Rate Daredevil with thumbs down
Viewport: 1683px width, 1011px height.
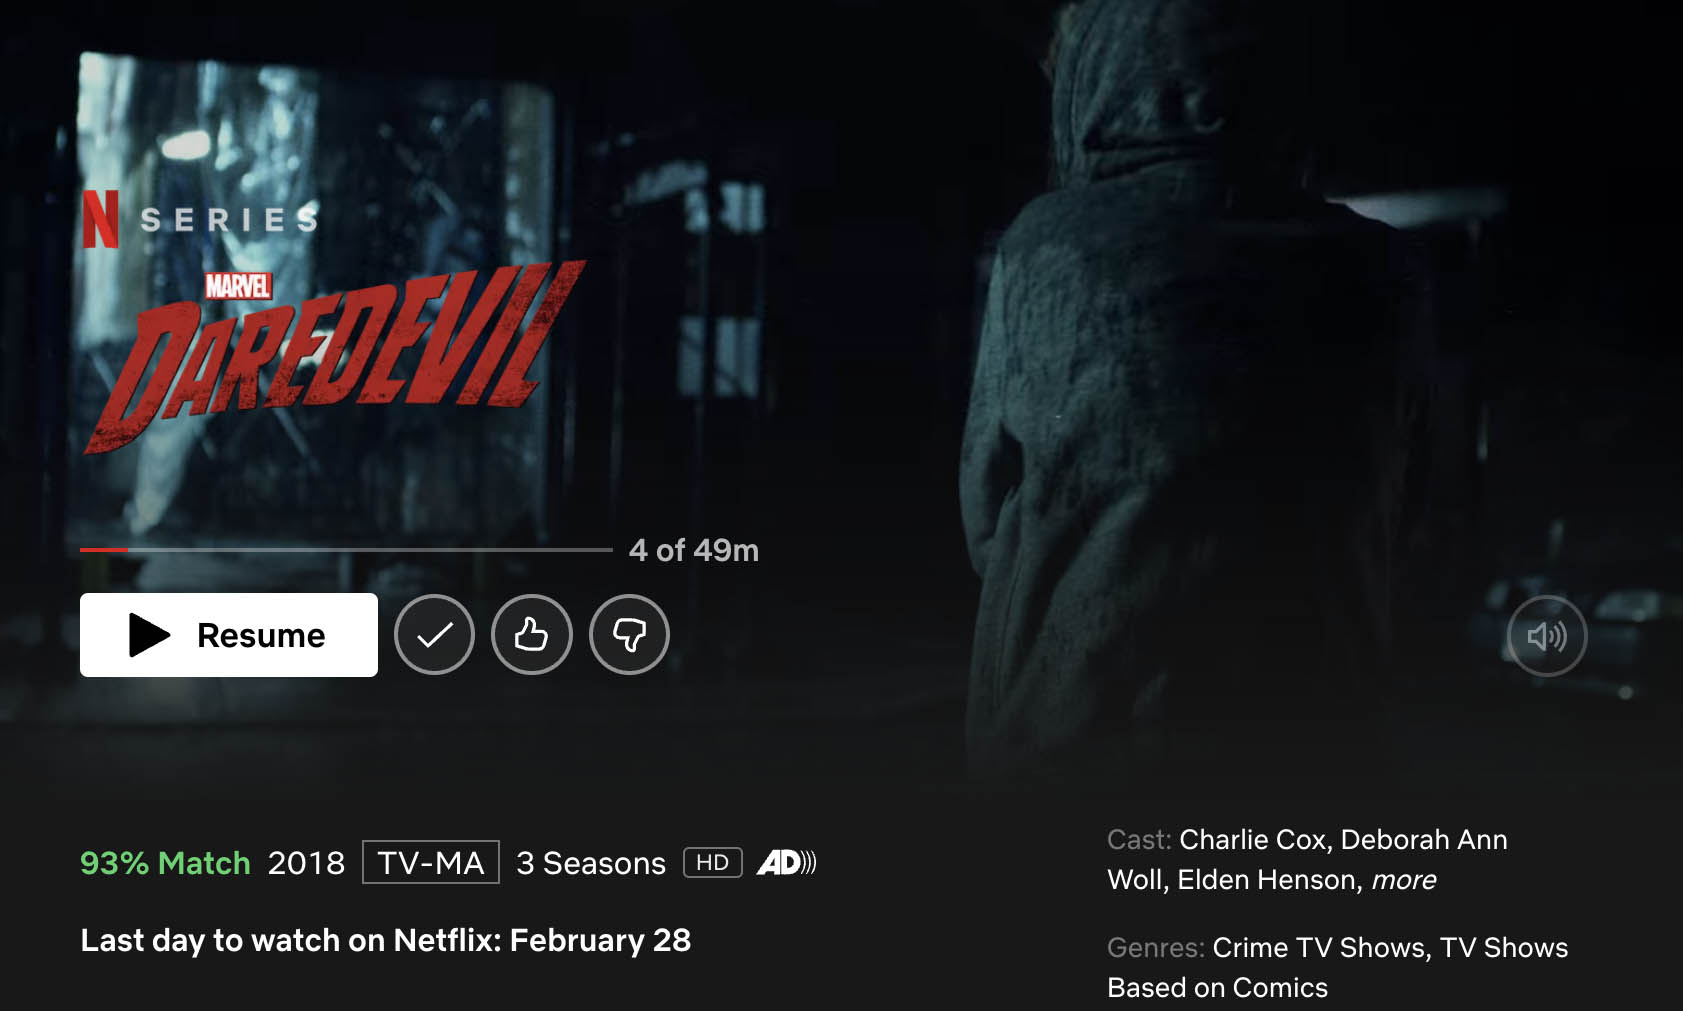629,635
